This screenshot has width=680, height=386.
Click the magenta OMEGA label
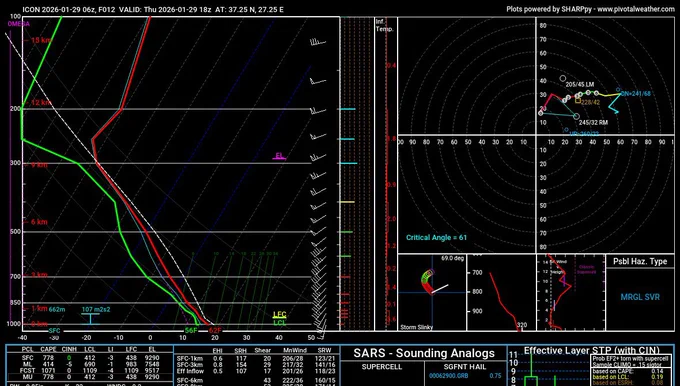(19, 24)
